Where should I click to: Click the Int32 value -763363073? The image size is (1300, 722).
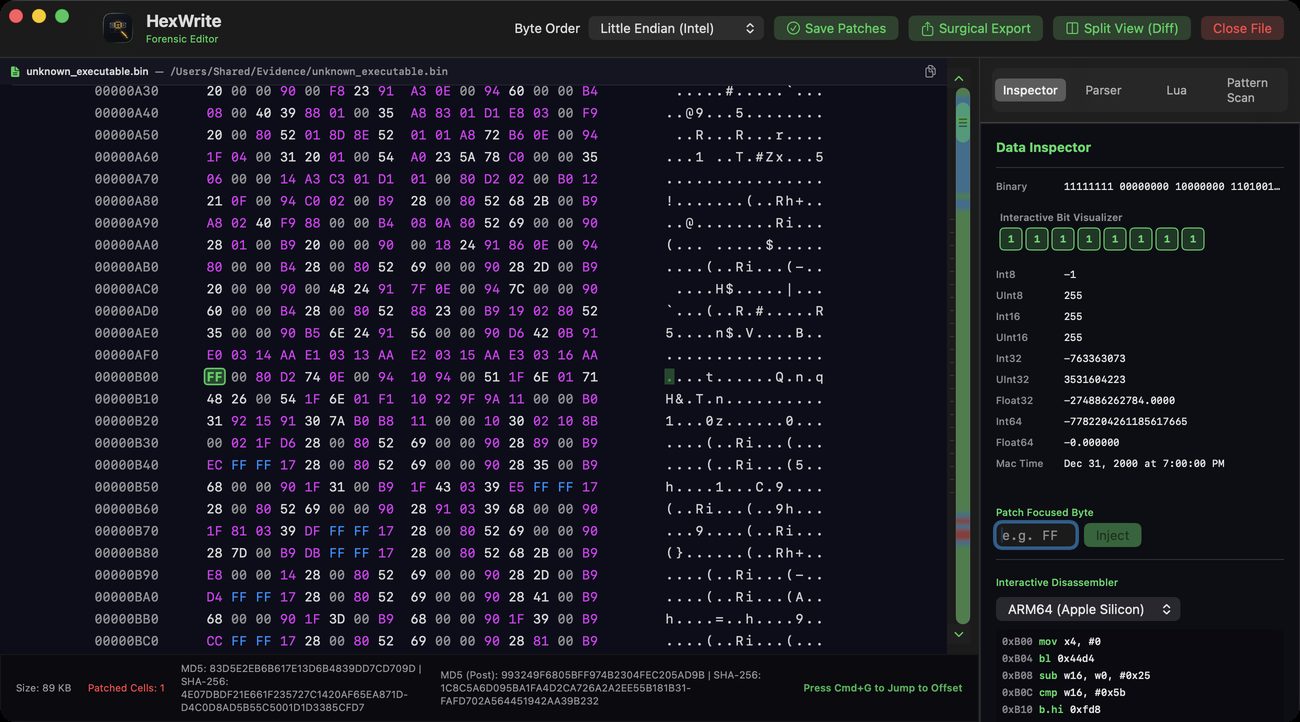coord(1094,358)
